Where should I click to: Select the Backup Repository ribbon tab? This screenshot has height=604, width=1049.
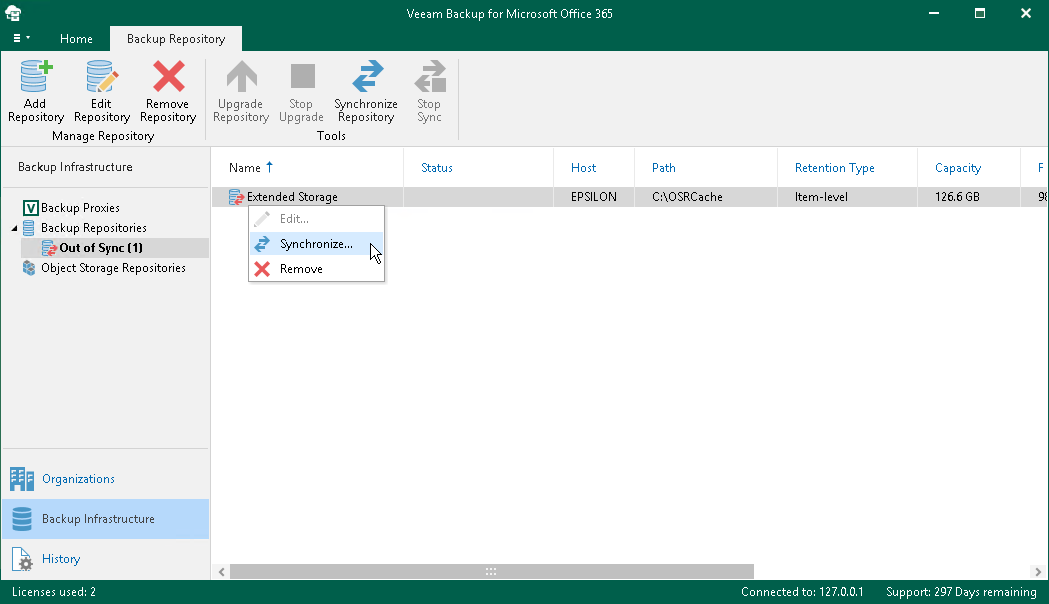coord(176,39)
